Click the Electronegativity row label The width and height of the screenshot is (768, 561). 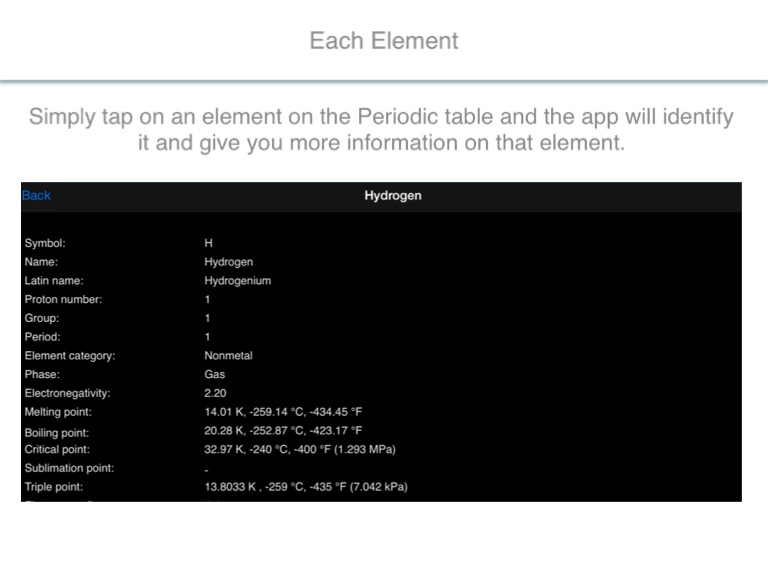pos(67,393)
